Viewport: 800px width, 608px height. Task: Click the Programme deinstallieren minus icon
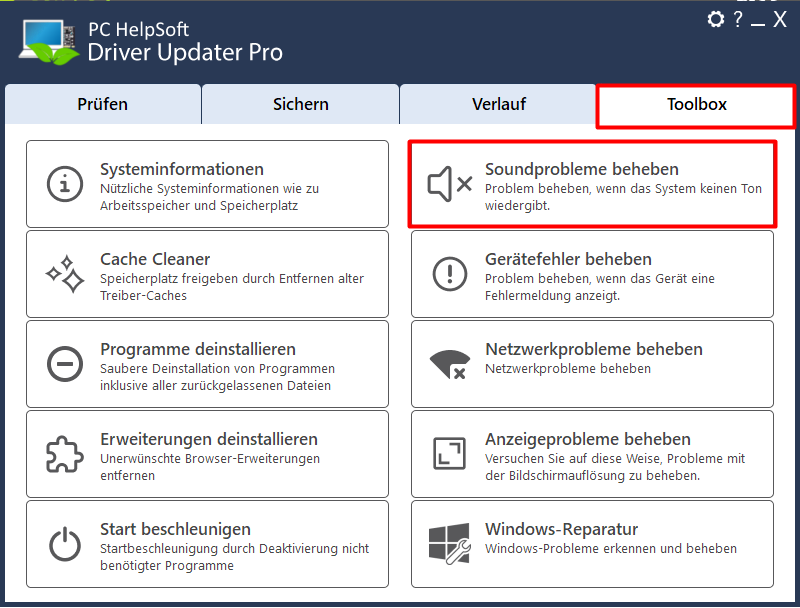point(65,364)
